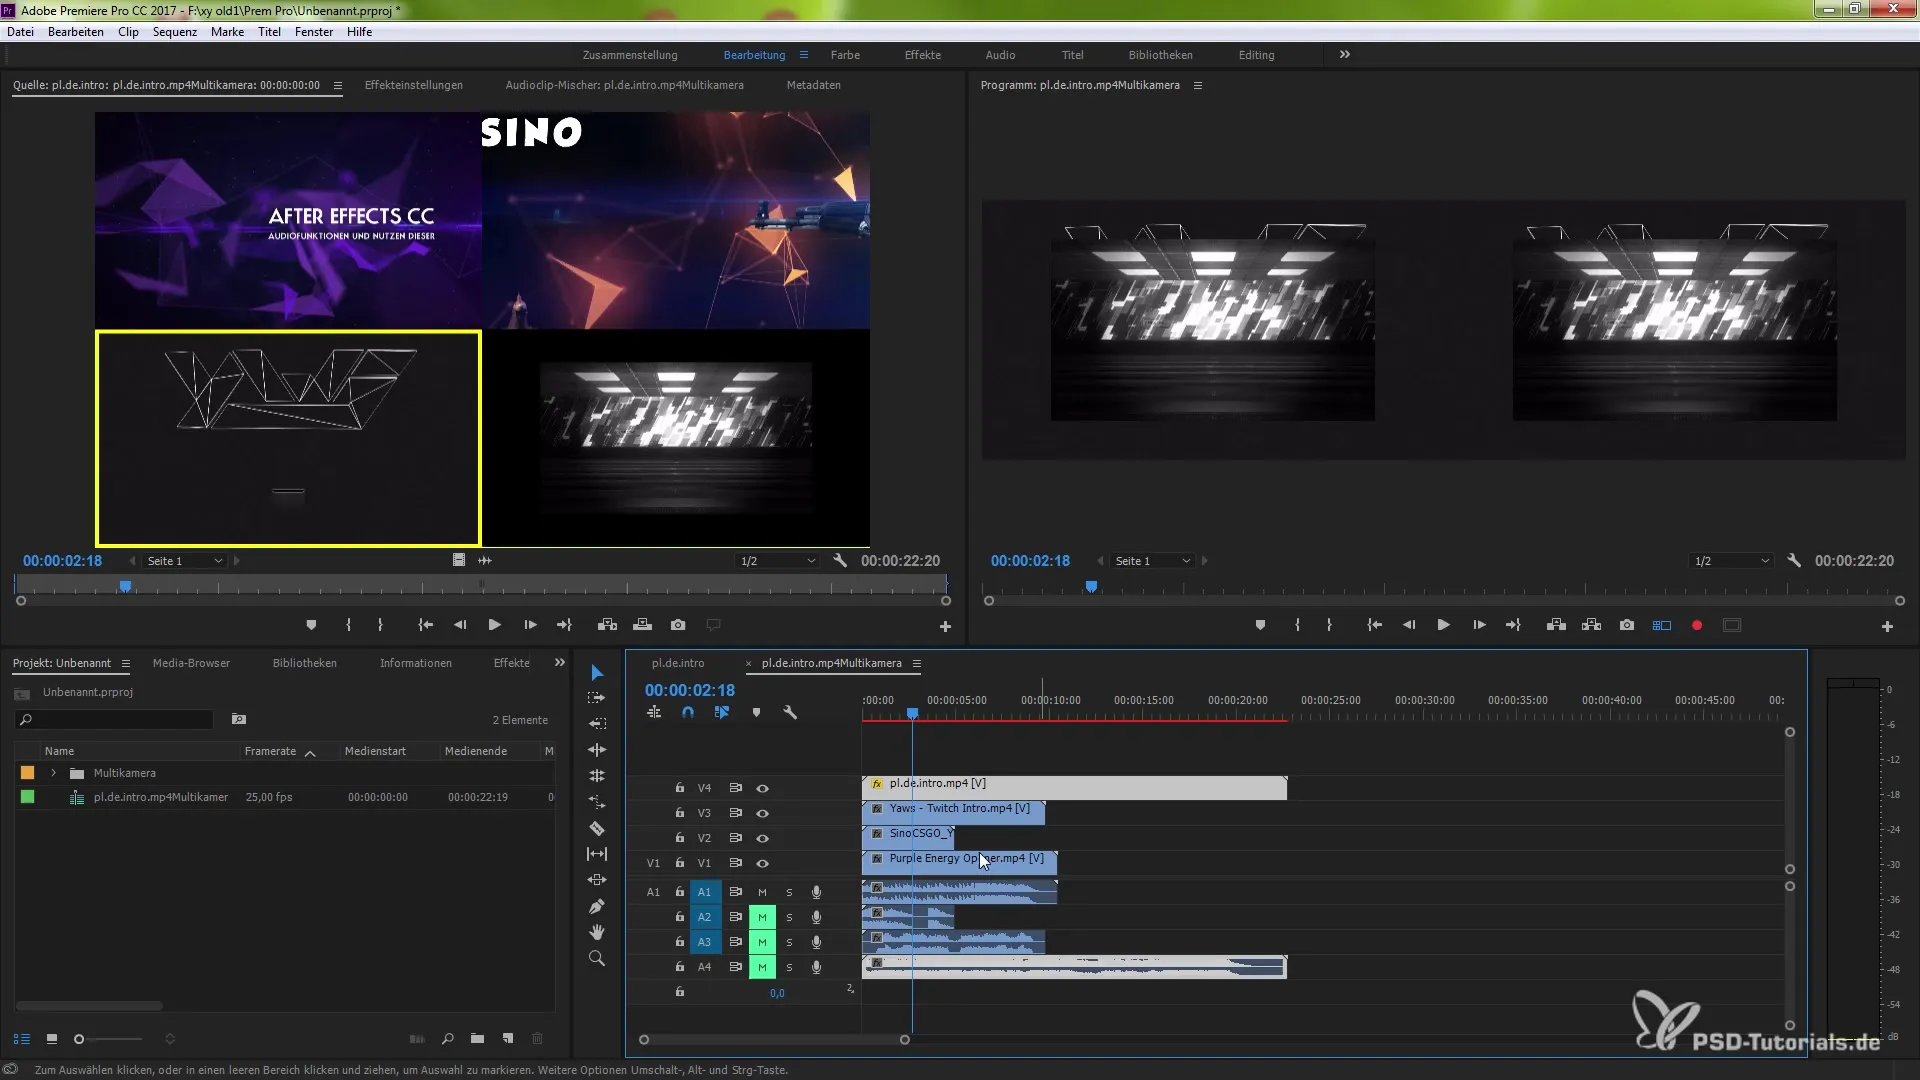Image resolution: width=1920 pixels, height=1080 pixels.
Task: Show more workspaces with double chevron
Action: (1345, 55)
